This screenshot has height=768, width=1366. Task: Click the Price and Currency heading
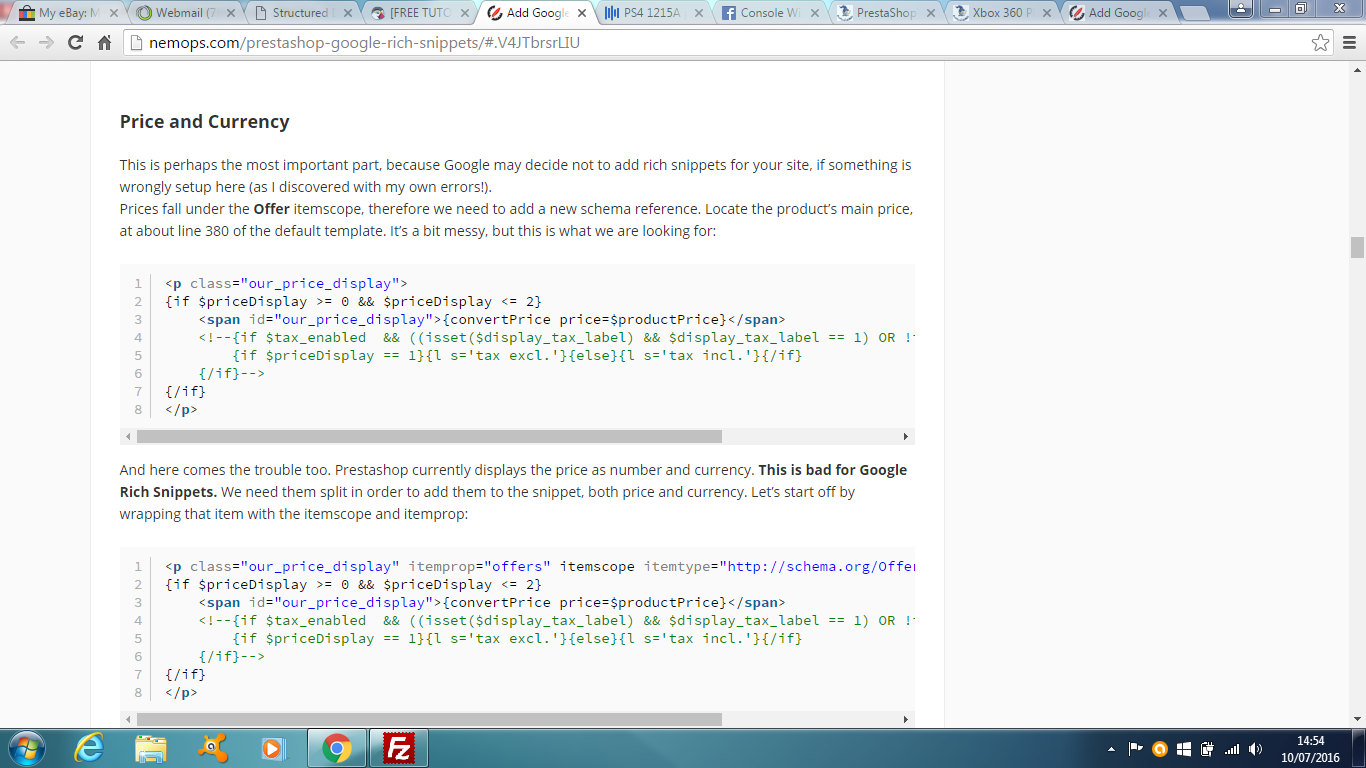point(204,122)
